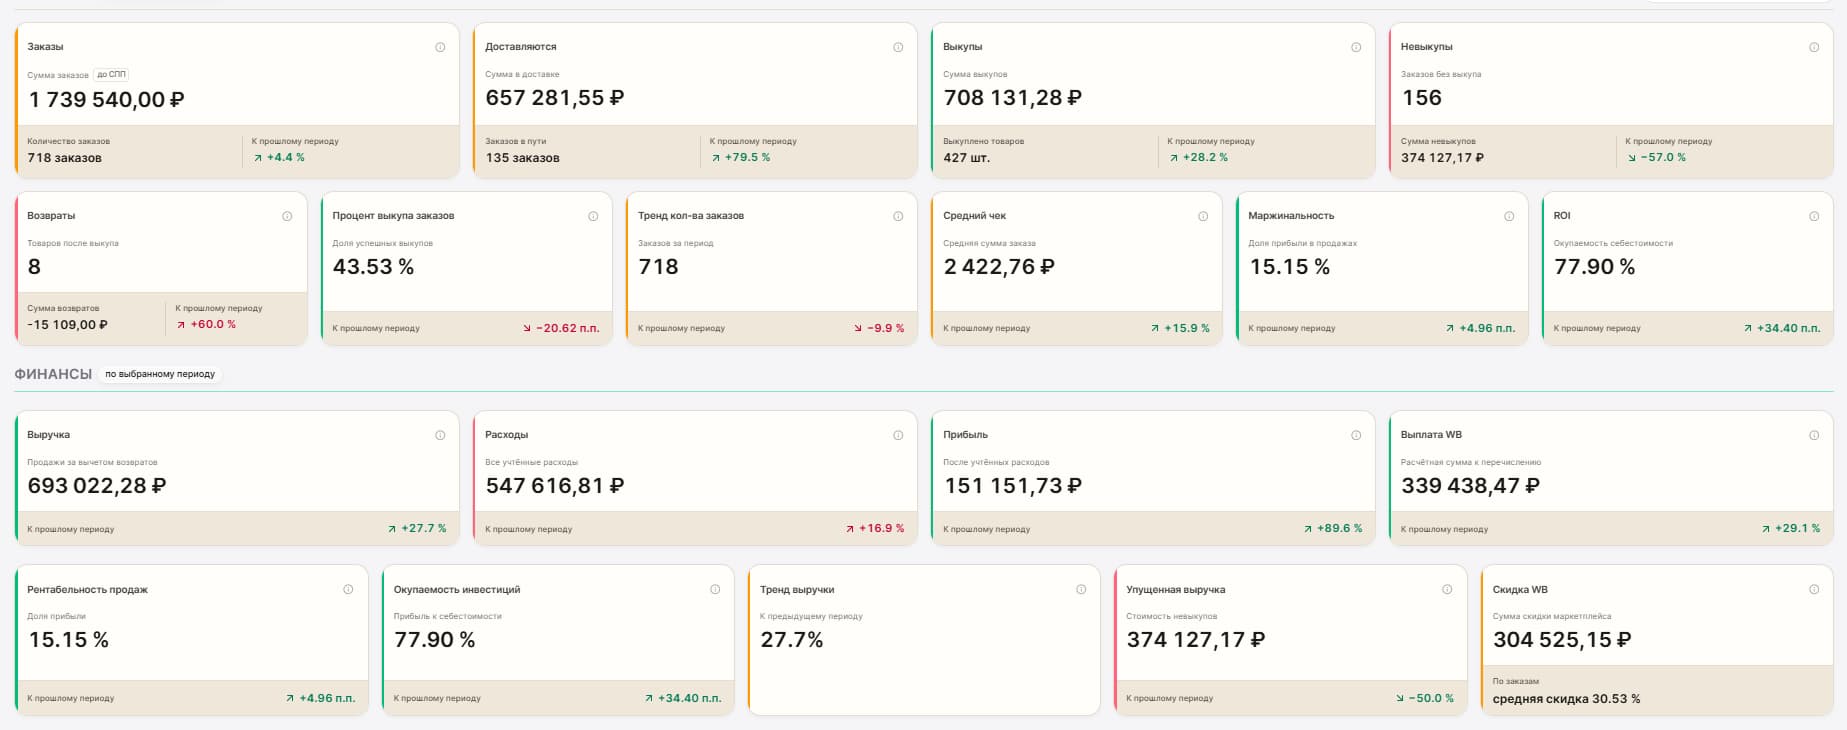Open info icon on Доставляются card
The height and width of the screenshot is (730, 1847).
click(x=898, y=47)
